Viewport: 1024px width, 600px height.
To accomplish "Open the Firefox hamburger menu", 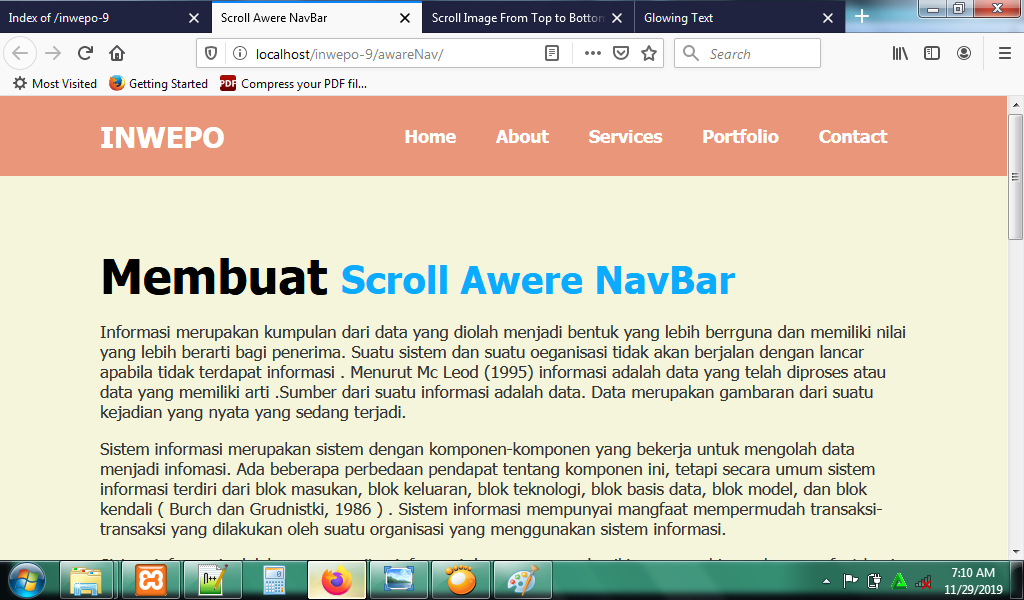I will tap(1004, 53).
